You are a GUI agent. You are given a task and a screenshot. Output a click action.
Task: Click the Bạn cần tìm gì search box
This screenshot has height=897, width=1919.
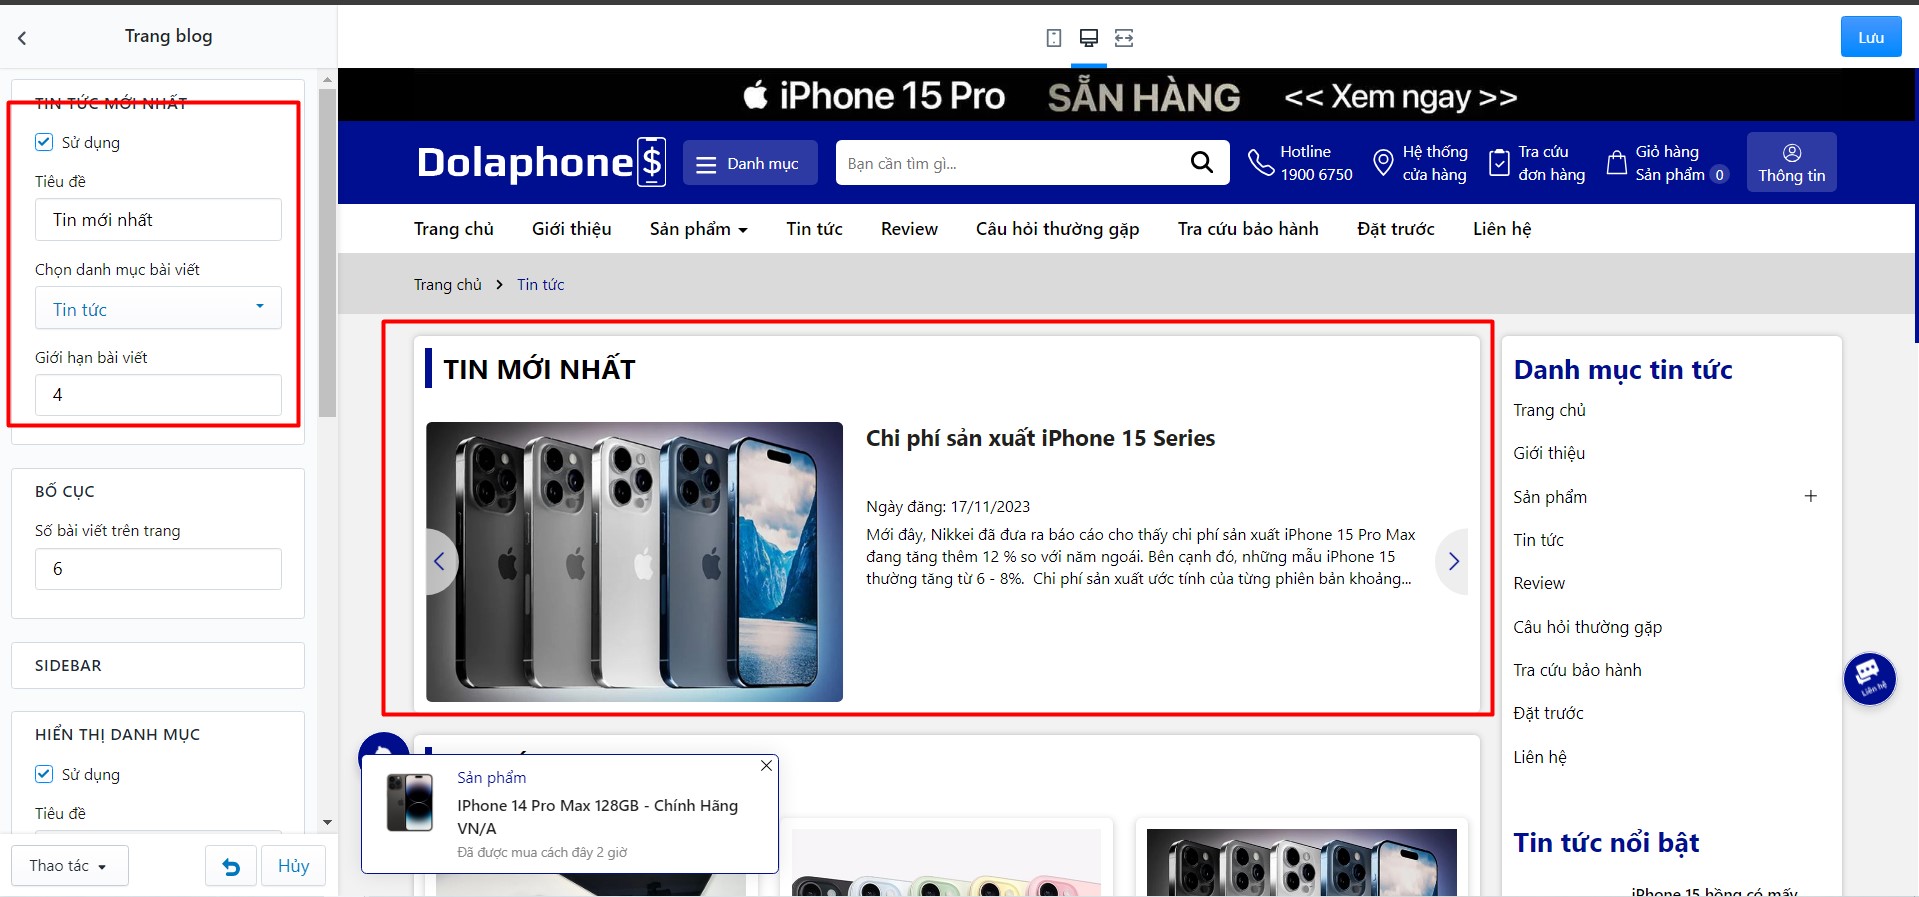(x=1010, y=163)
